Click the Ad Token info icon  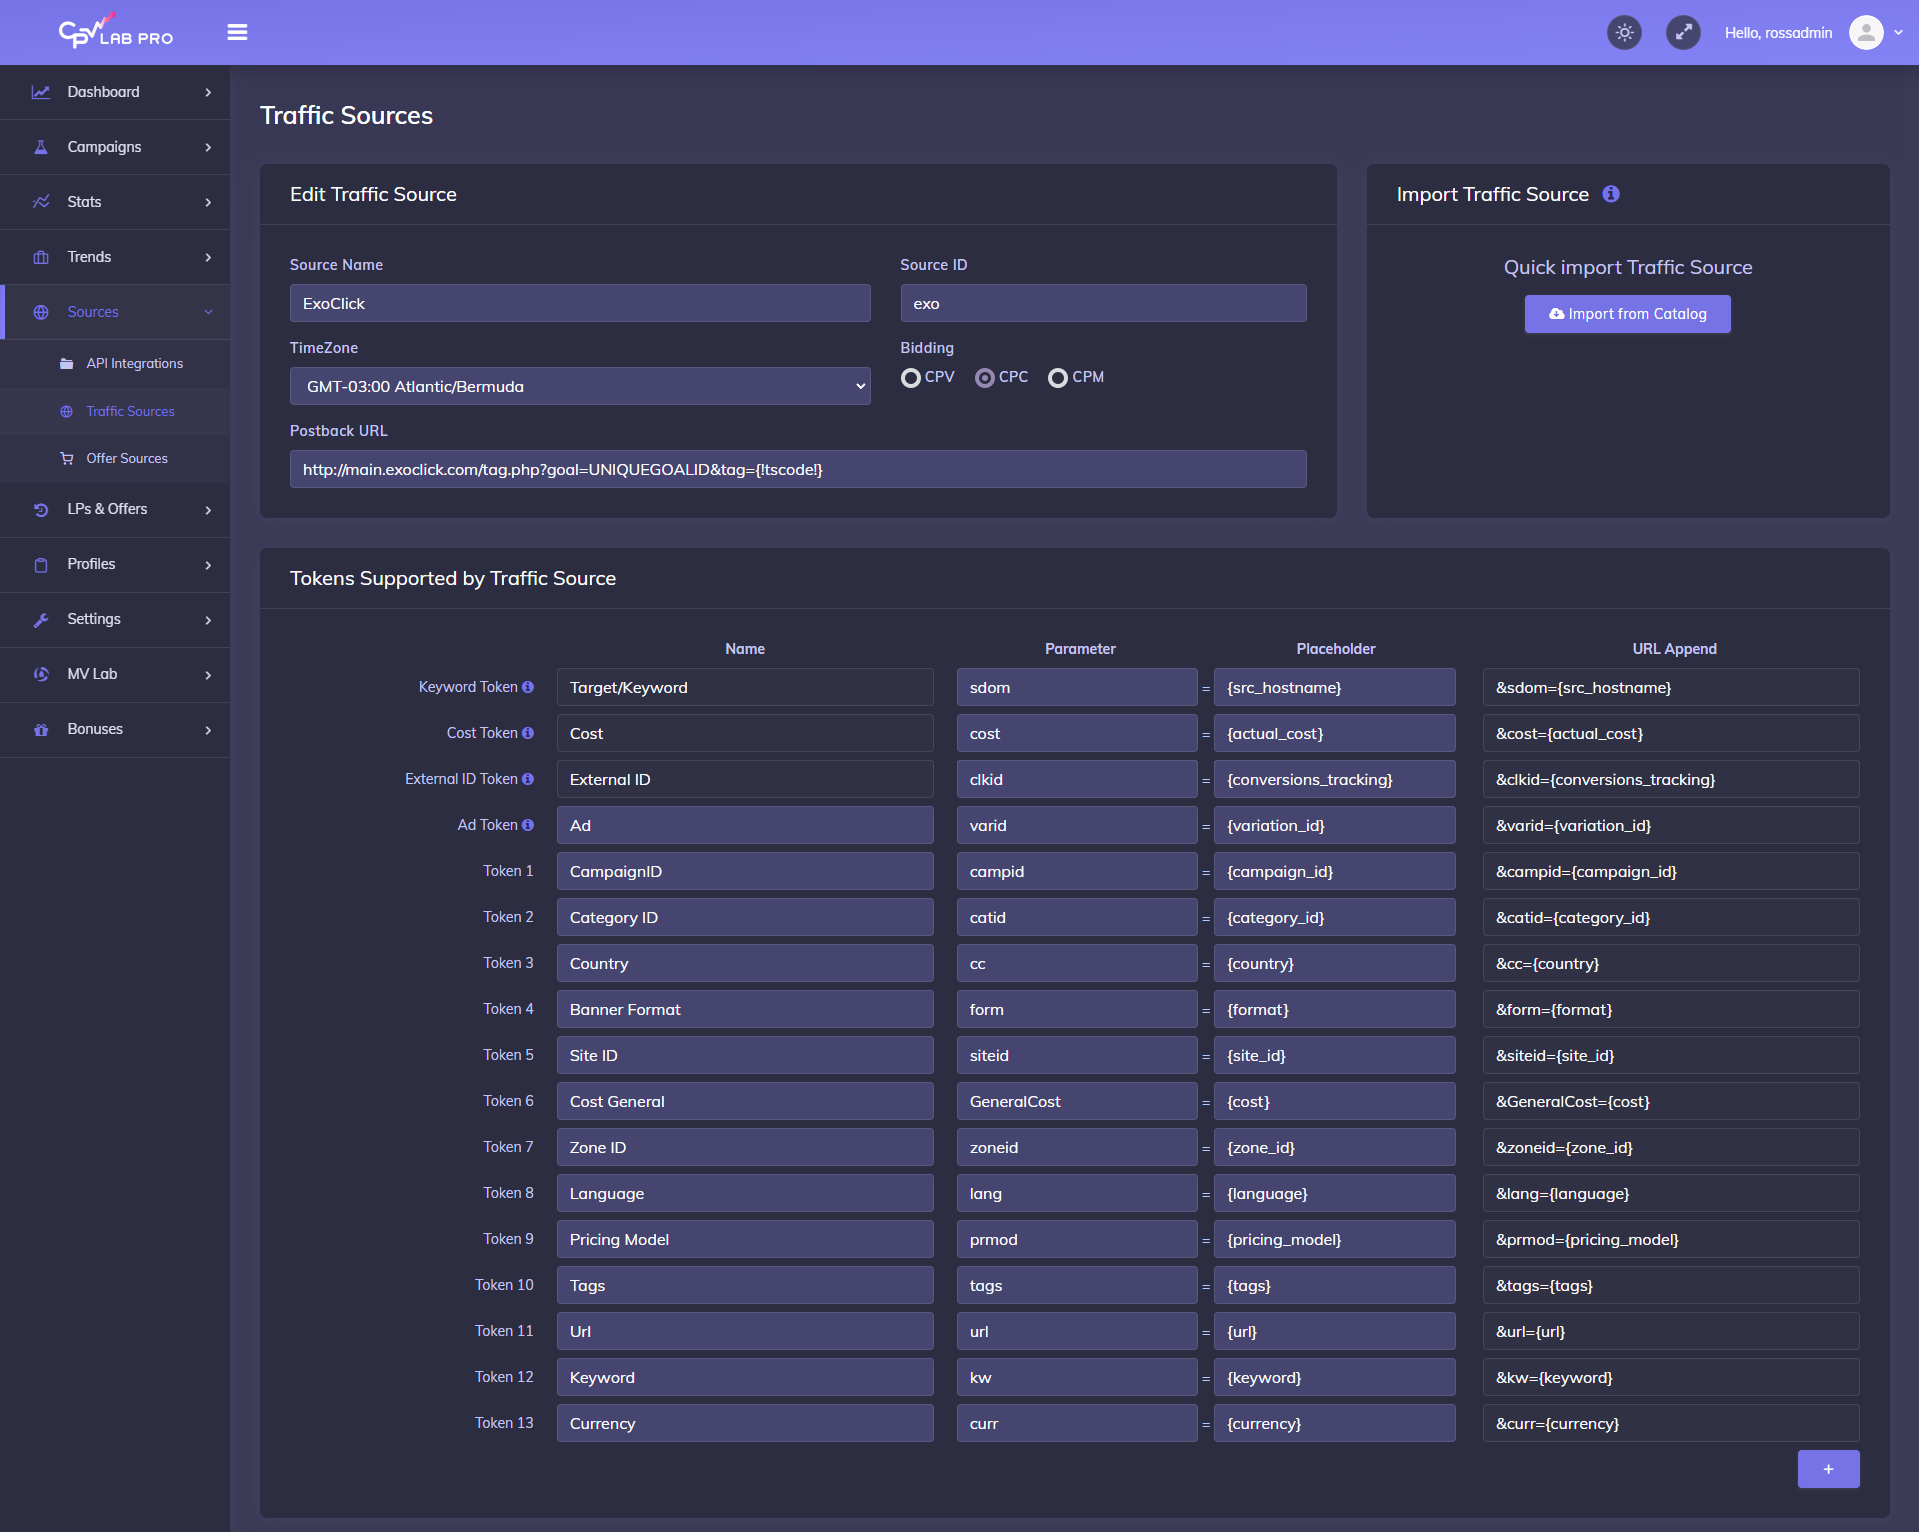528,825
